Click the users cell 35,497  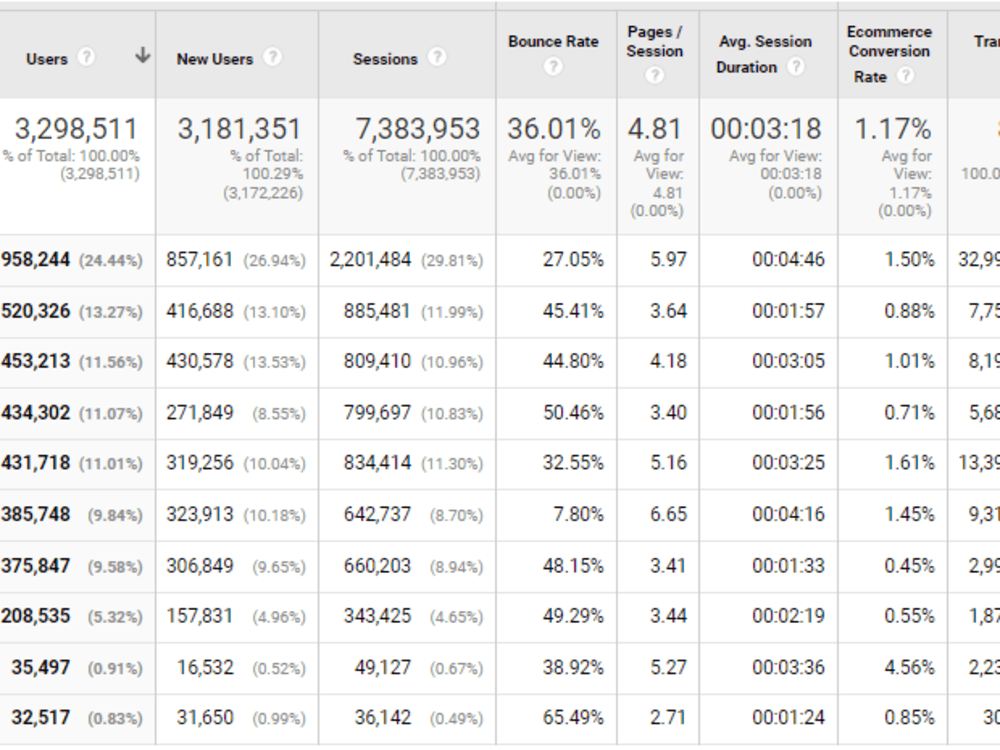click(41, 667)
